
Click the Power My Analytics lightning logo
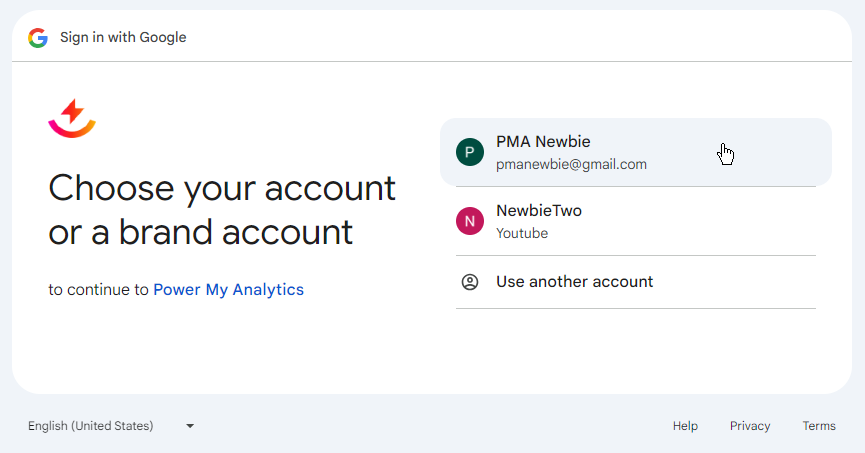click(x=71, y=118)
